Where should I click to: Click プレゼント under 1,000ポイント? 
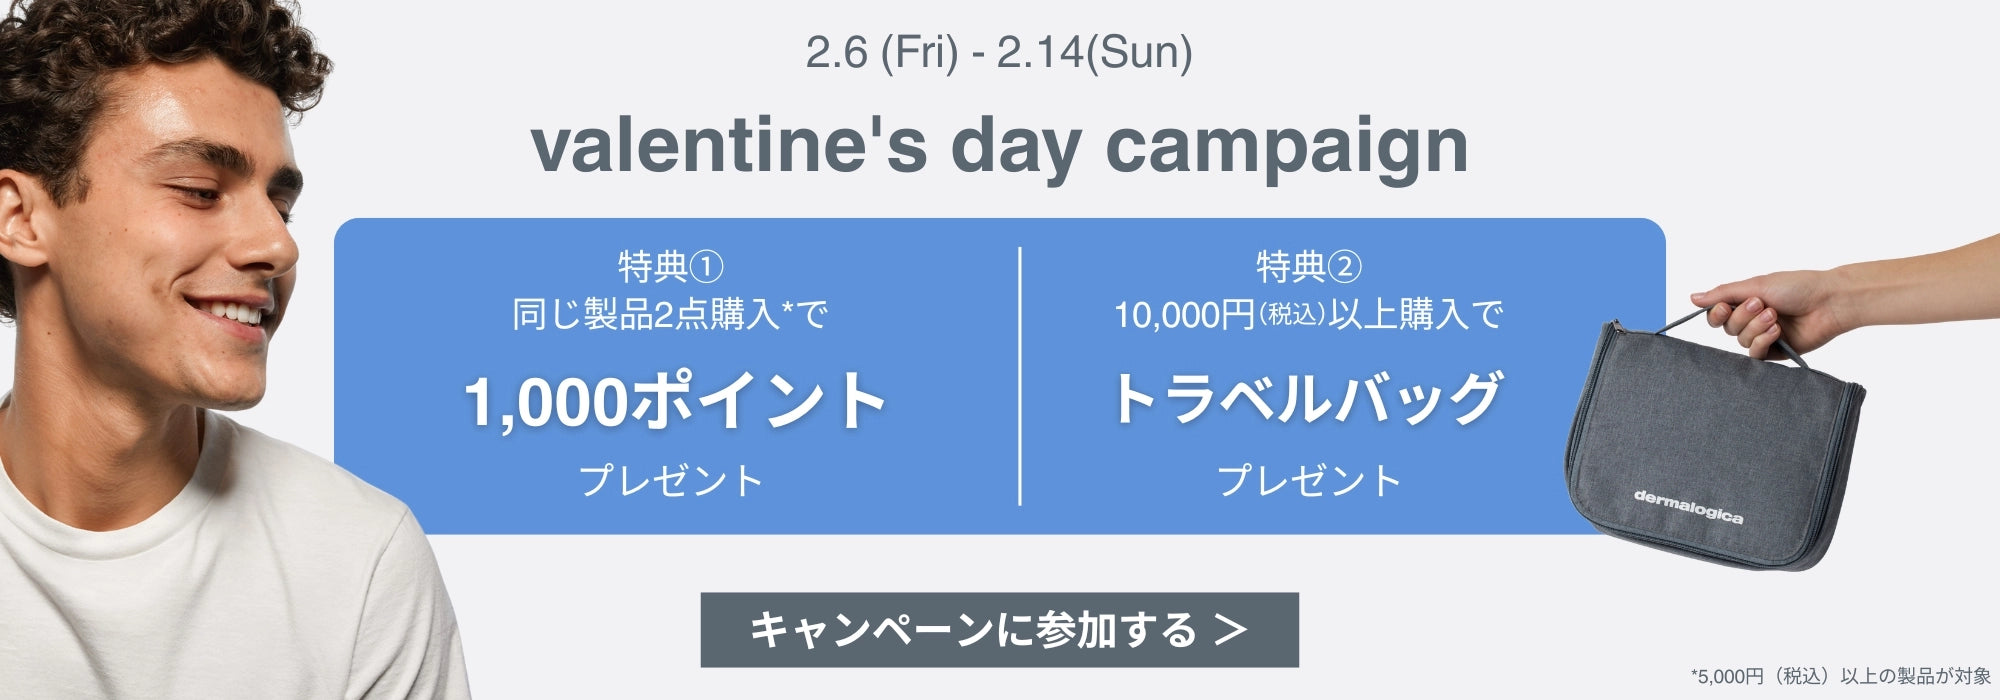671,481
